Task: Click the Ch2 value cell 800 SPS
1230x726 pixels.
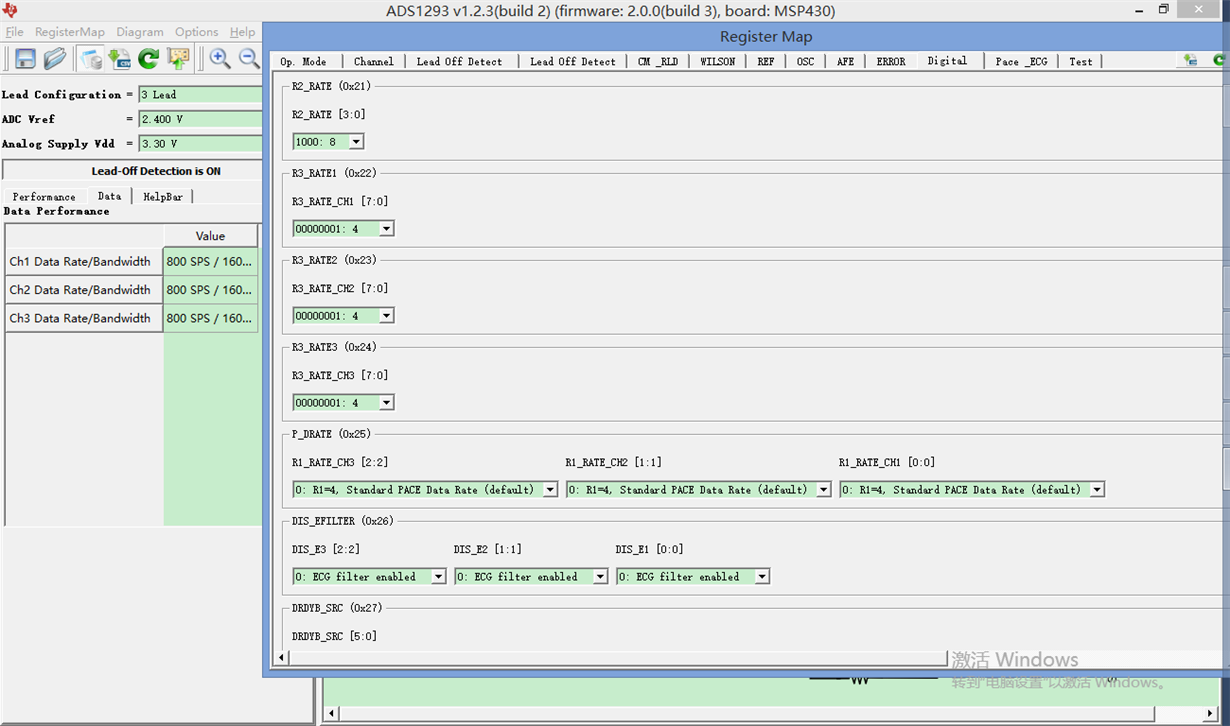Action: point(210,290)
